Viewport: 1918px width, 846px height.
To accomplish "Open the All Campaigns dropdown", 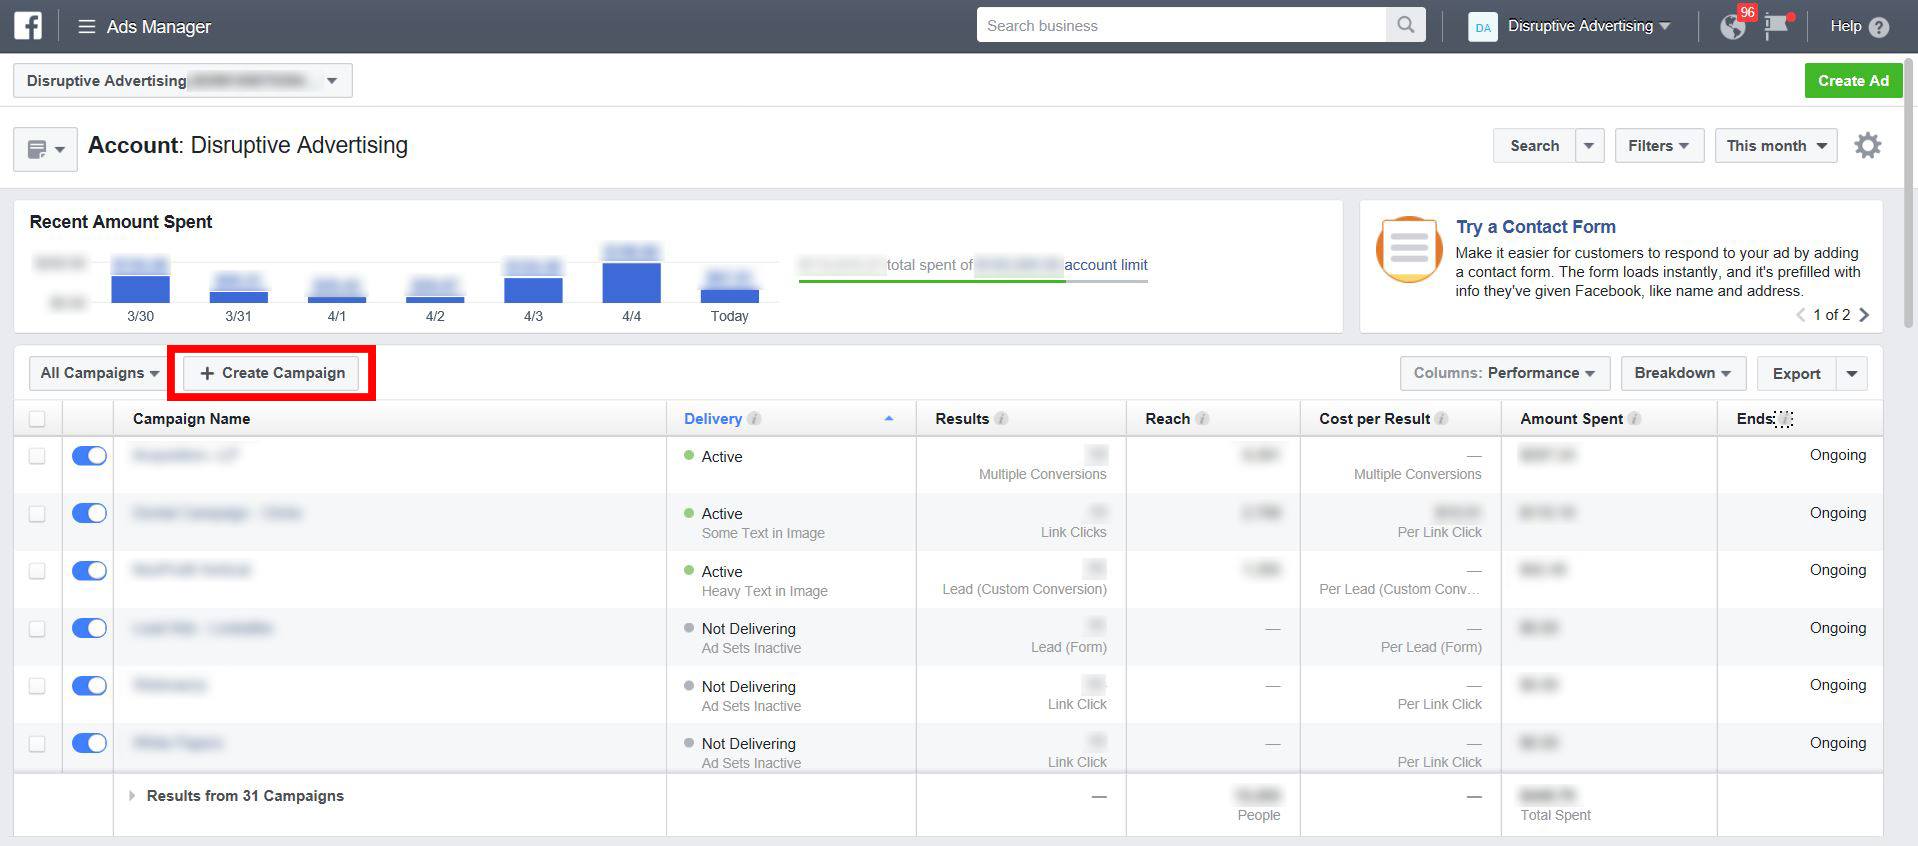I will pos(99,373).
